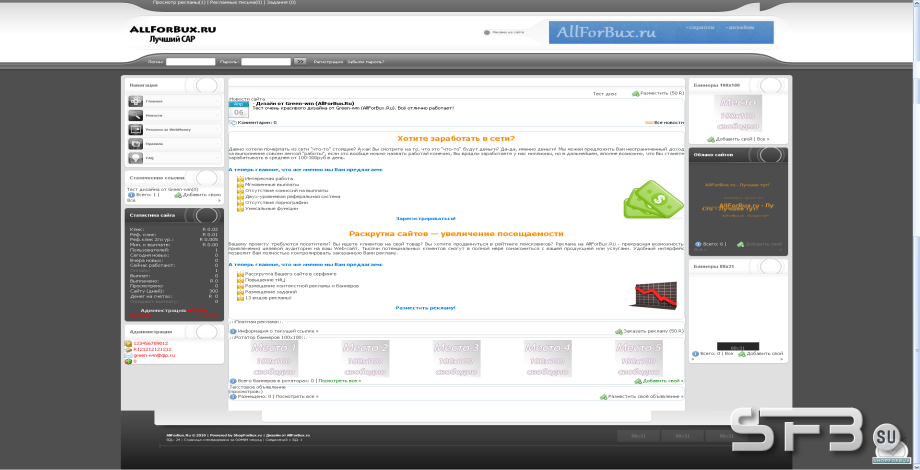Image resolution: width=920 pixels, height=470 pixels.
Task: Click the admin WMID number 123456789012
Action: coord(151,343)
